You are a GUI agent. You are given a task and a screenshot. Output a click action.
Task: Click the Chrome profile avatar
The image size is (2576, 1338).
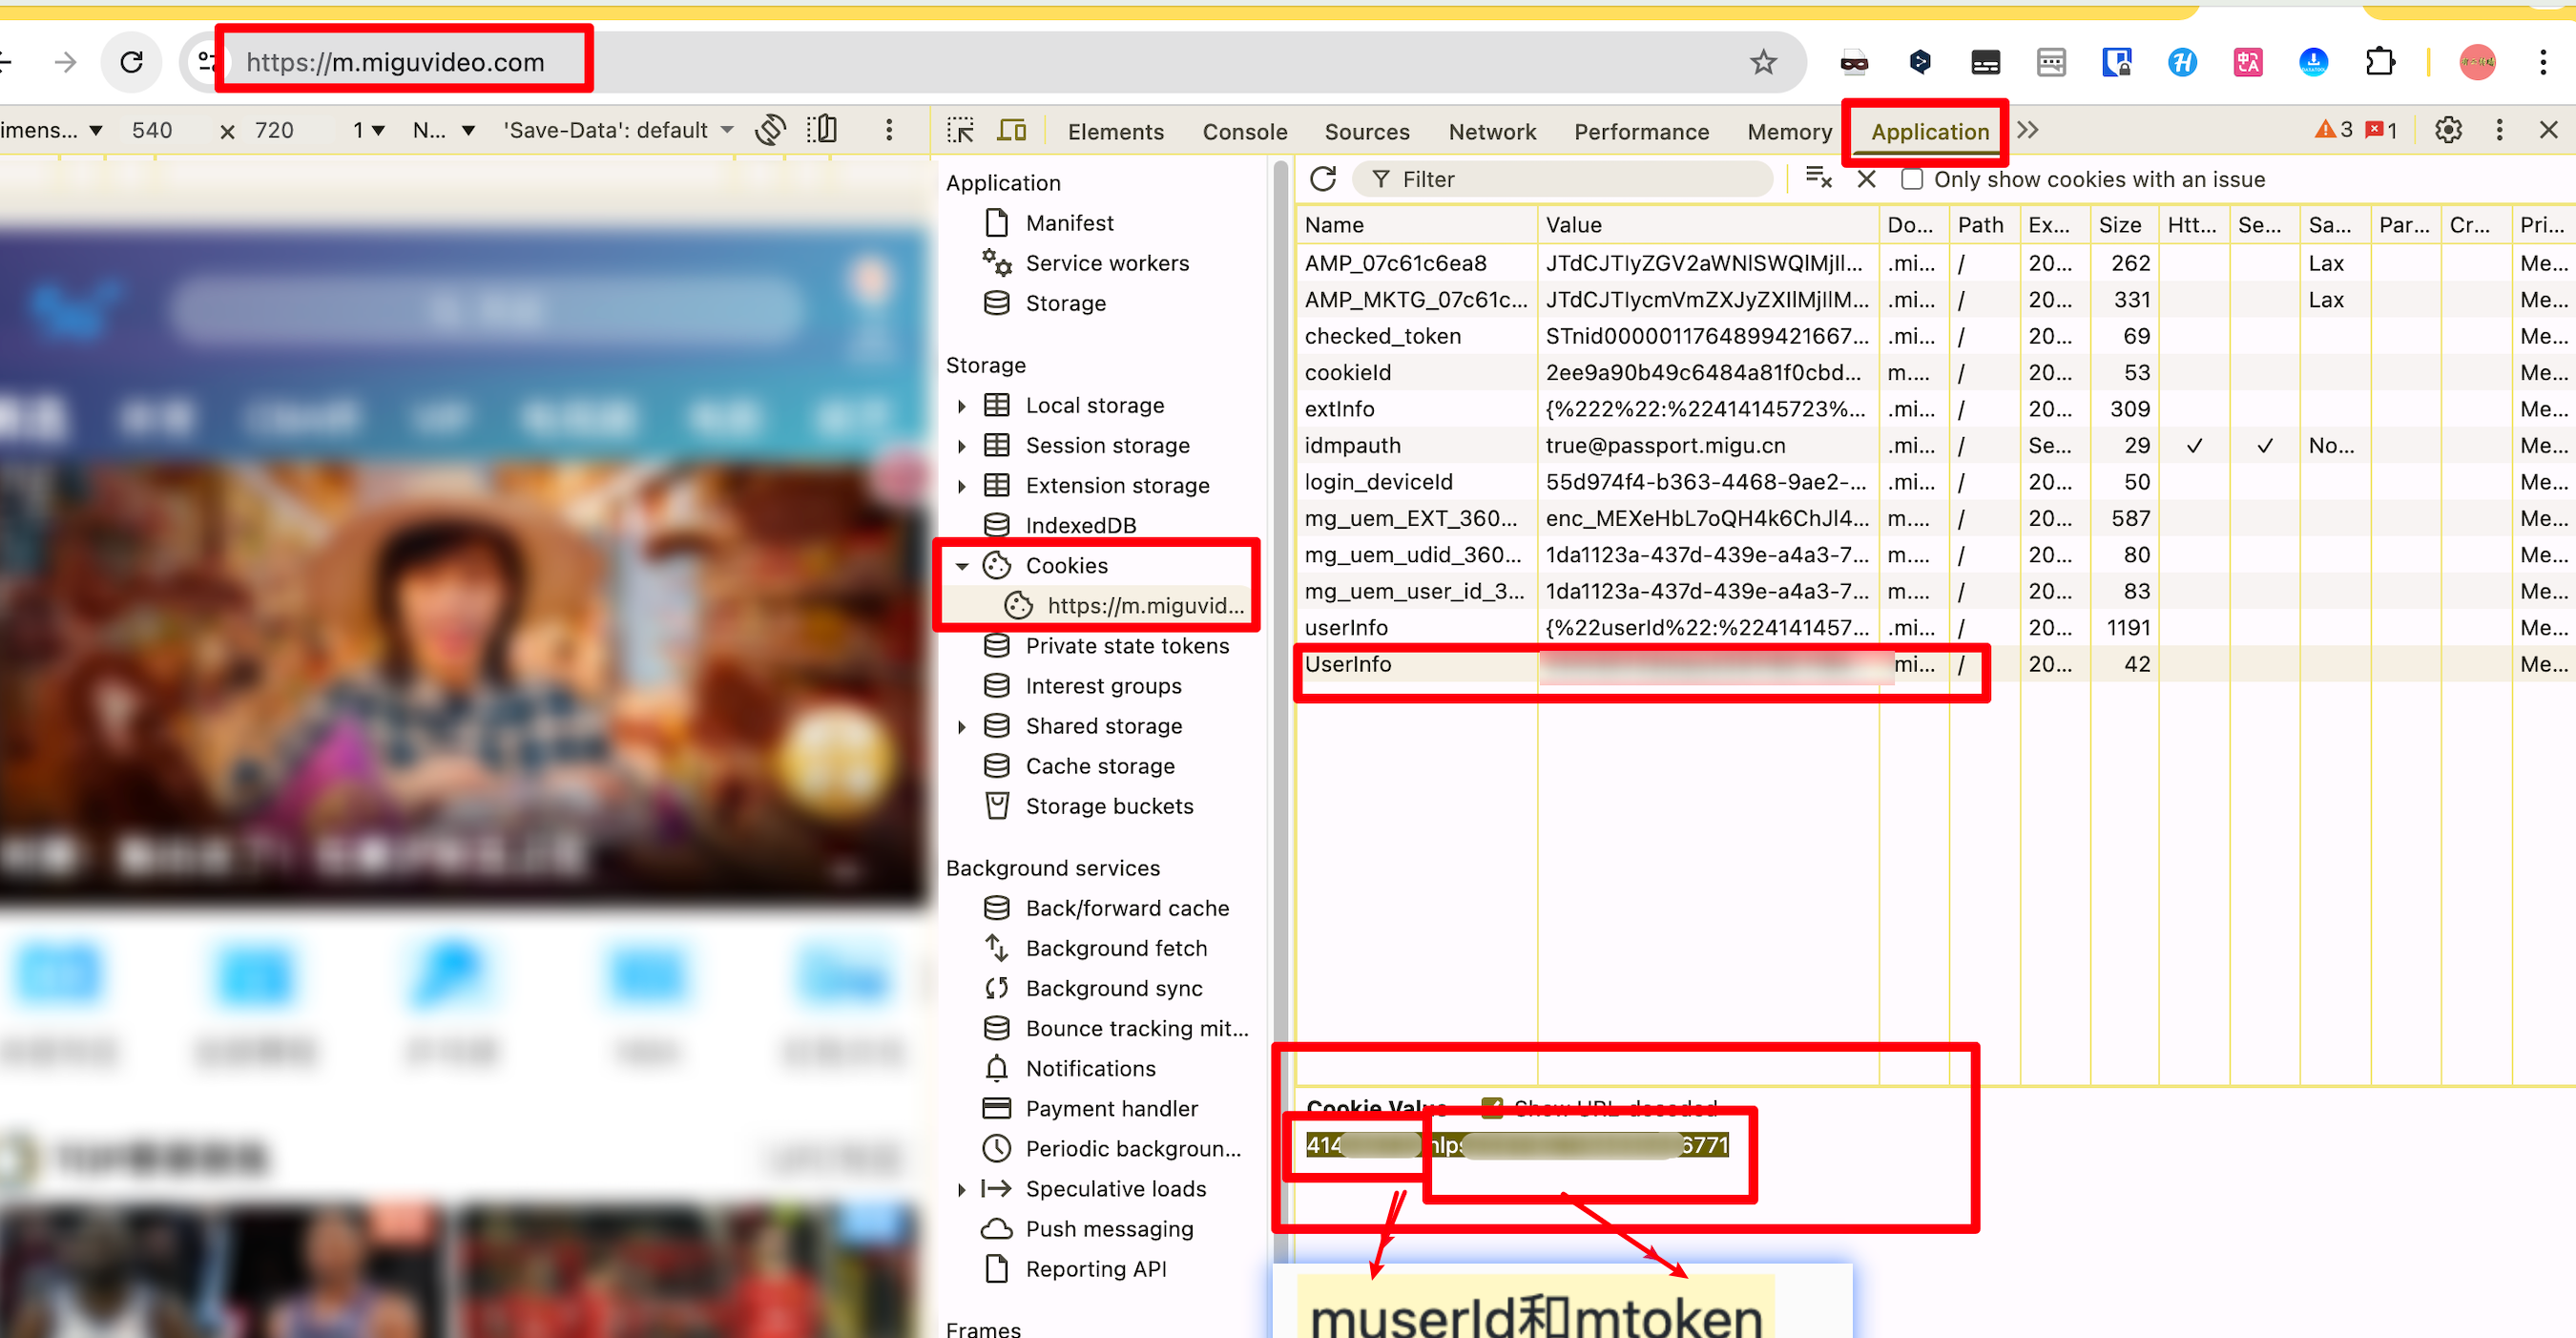pos(2477,62)
